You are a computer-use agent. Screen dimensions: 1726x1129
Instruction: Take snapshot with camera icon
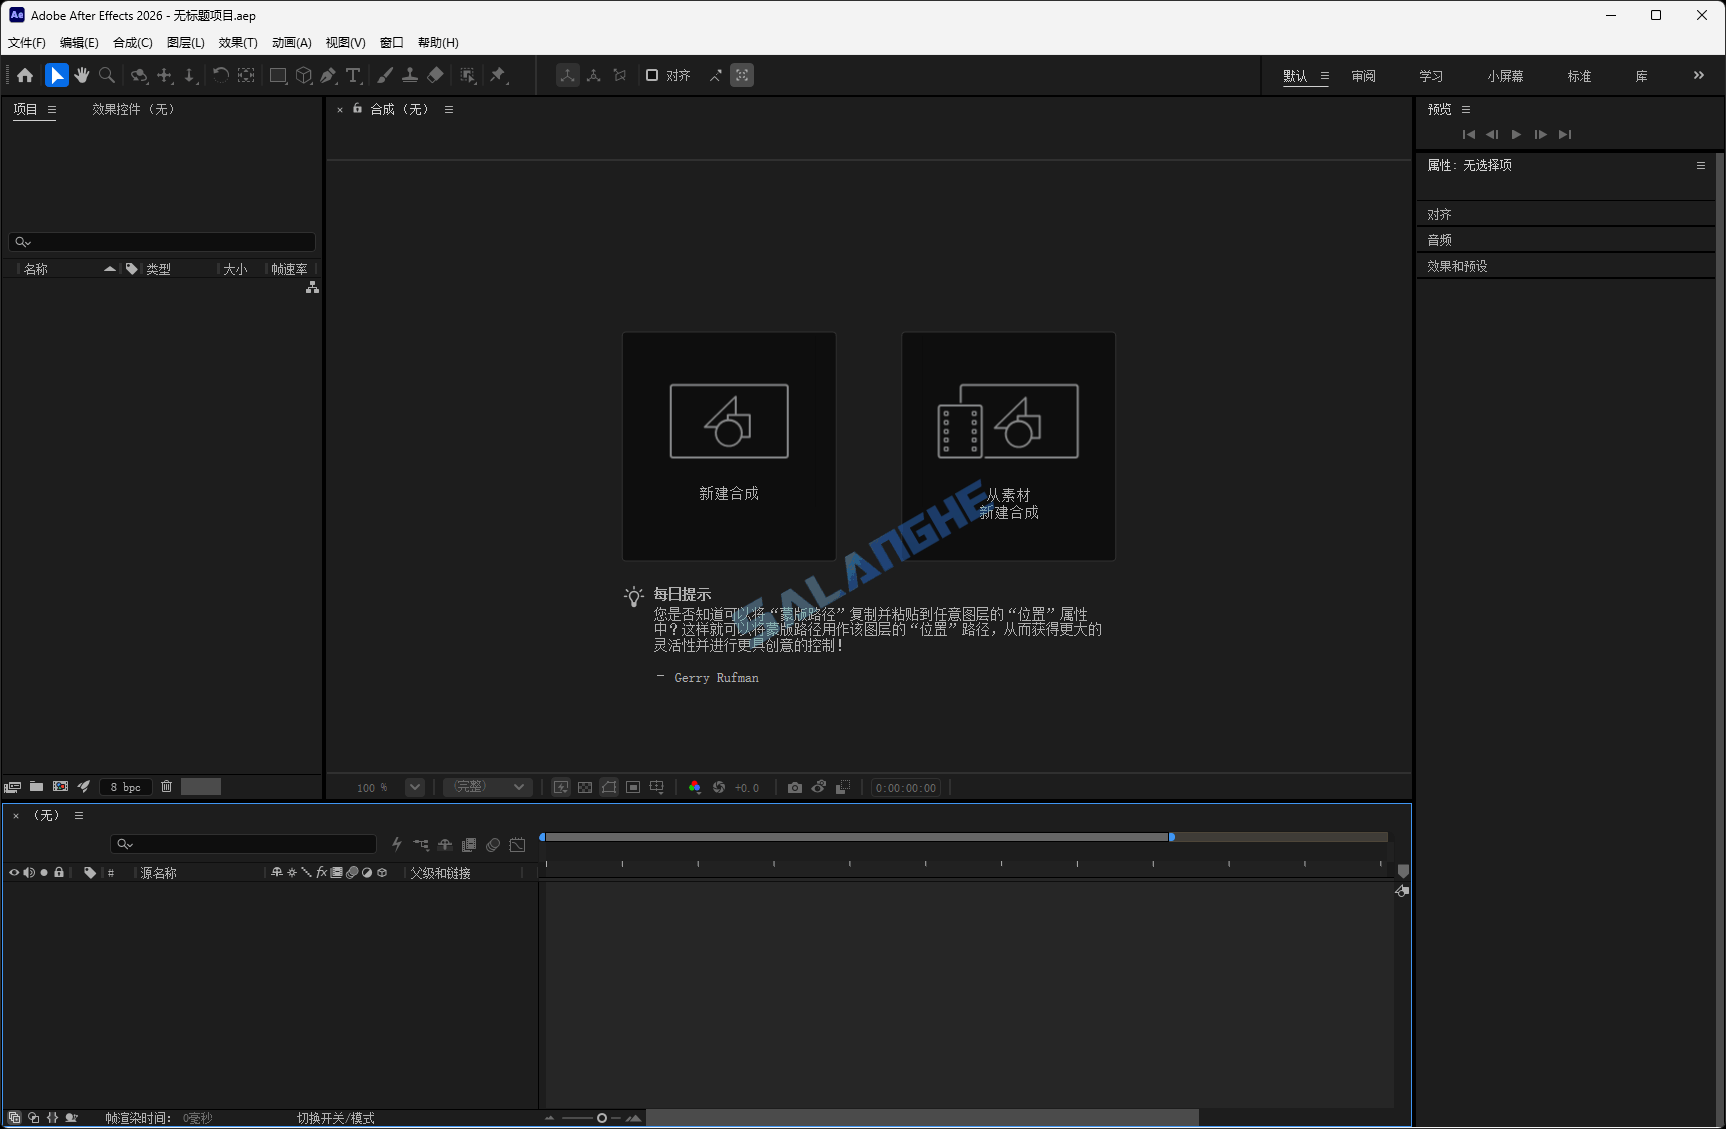(795, 788)
